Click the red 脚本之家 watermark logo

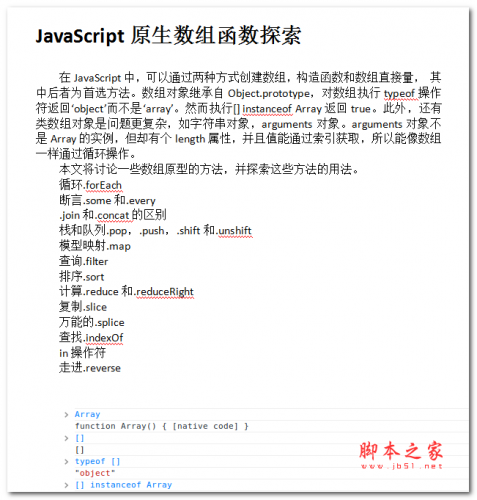point(401,451)
